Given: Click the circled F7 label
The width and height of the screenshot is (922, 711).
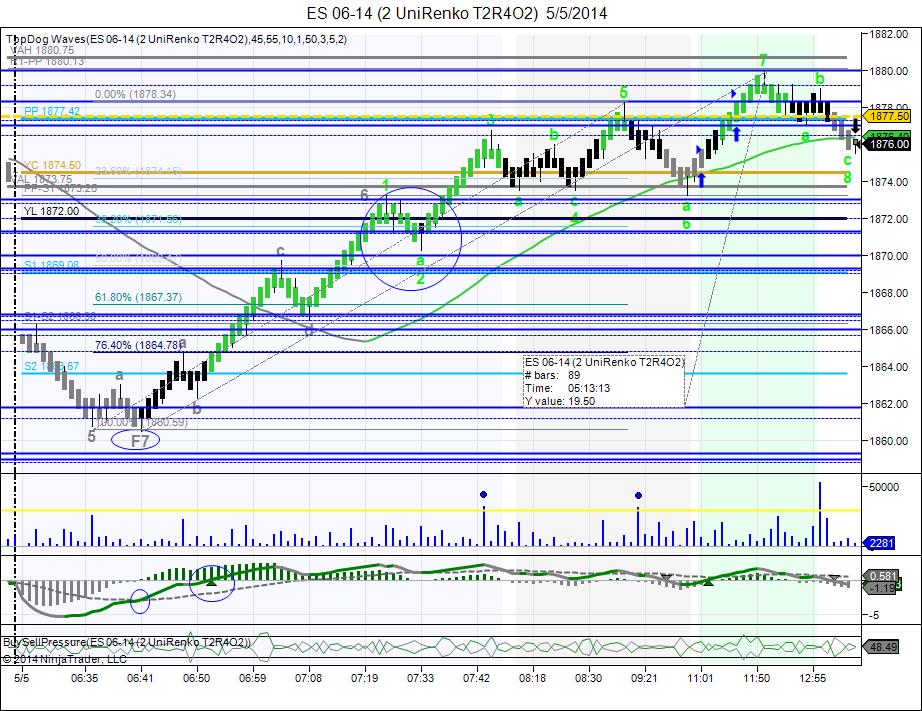Looking at the screenshot, I should click(x=139, y=440).
